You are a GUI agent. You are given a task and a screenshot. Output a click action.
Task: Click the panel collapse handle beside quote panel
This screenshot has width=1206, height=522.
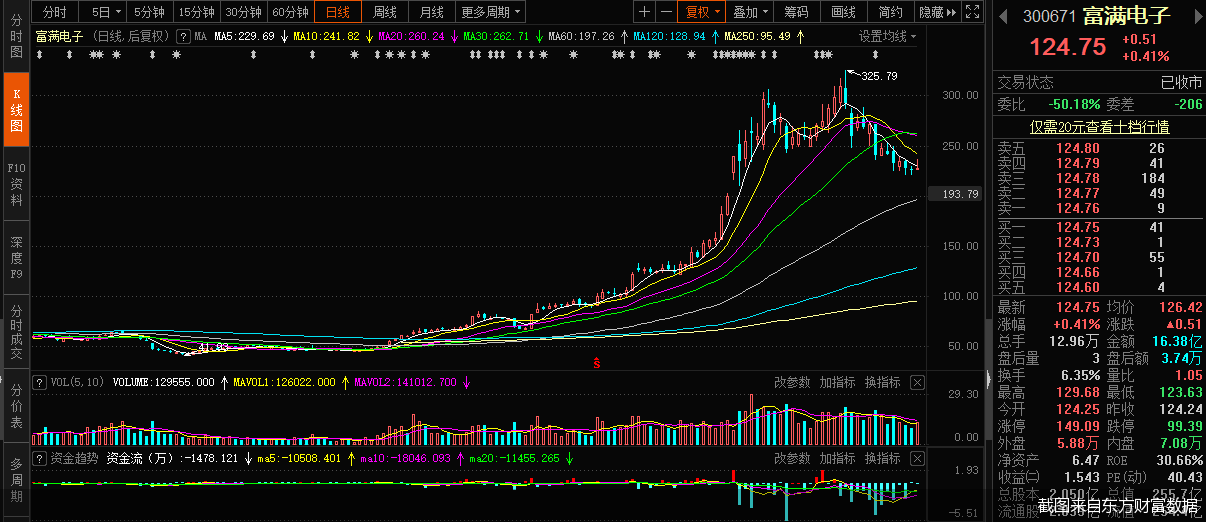tap(990, 378)
